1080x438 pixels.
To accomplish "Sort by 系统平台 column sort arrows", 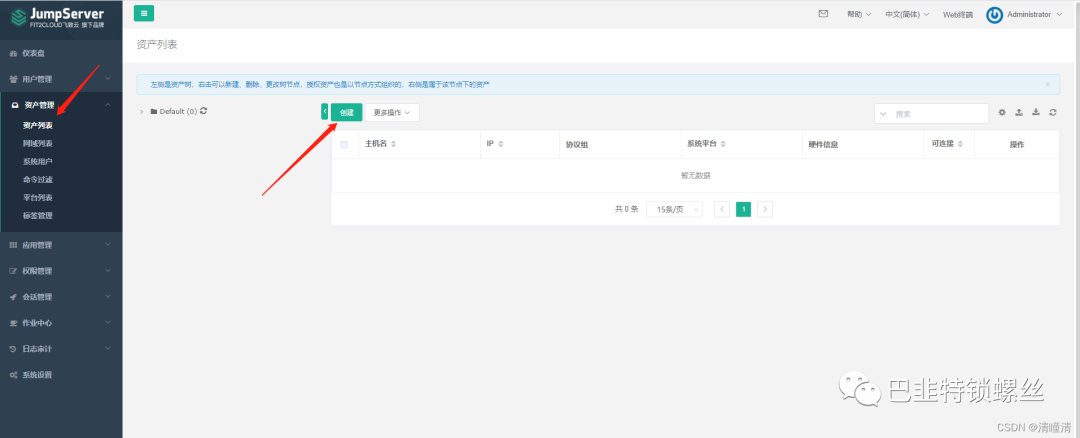I will point(722,144).
